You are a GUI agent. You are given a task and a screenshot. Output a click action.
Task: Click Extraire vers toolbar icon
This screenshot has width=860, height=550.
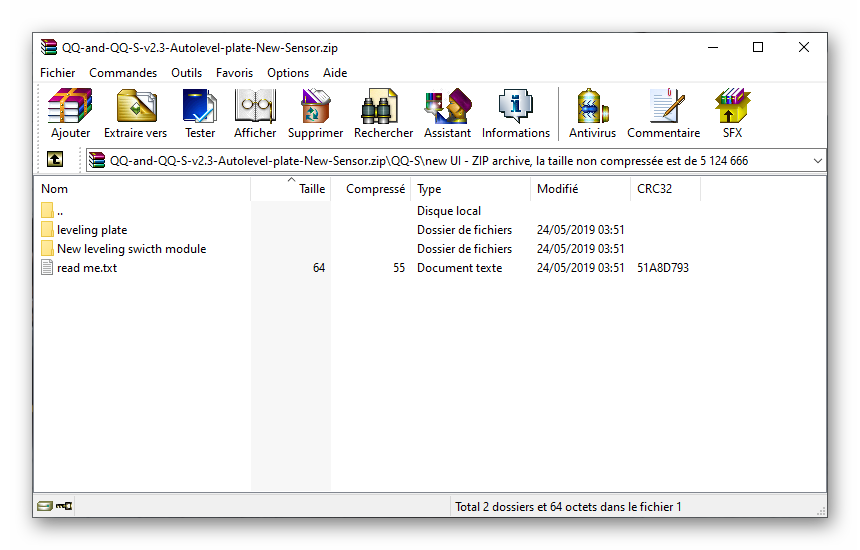135,113
